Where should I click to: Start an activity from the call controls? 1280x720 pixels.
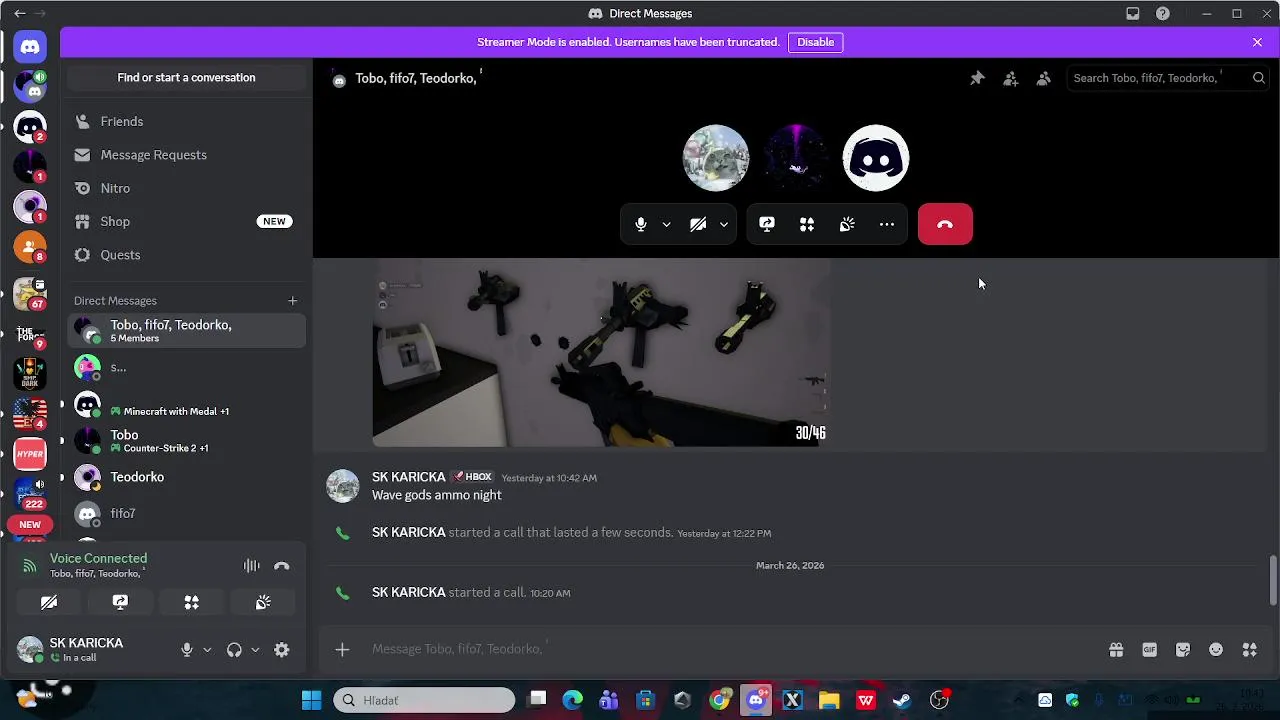coord(807,224)
